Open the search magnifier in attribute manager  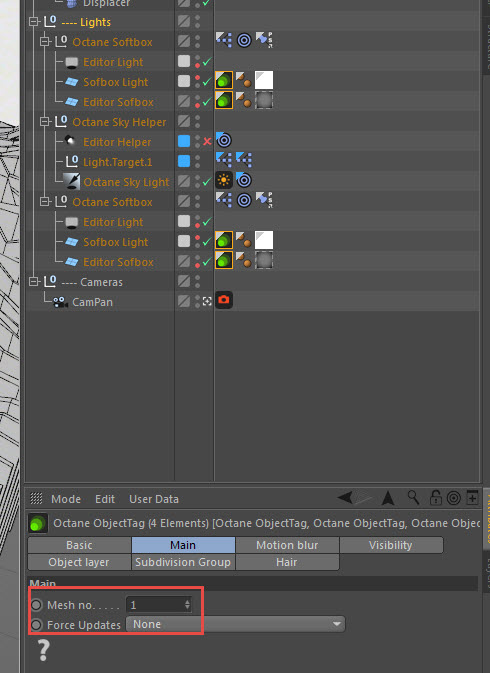point(413,498)
